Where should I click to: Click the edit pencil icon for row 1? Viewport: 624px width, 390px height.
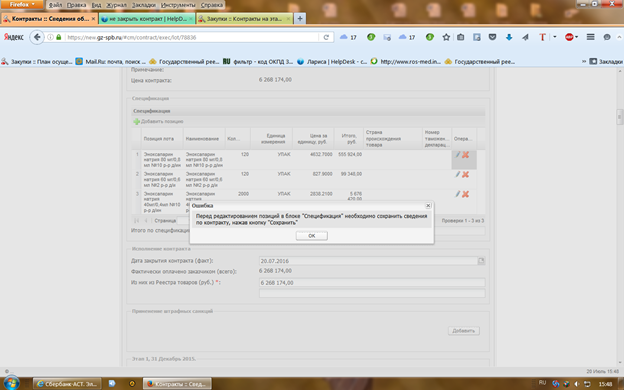(458, 155)
